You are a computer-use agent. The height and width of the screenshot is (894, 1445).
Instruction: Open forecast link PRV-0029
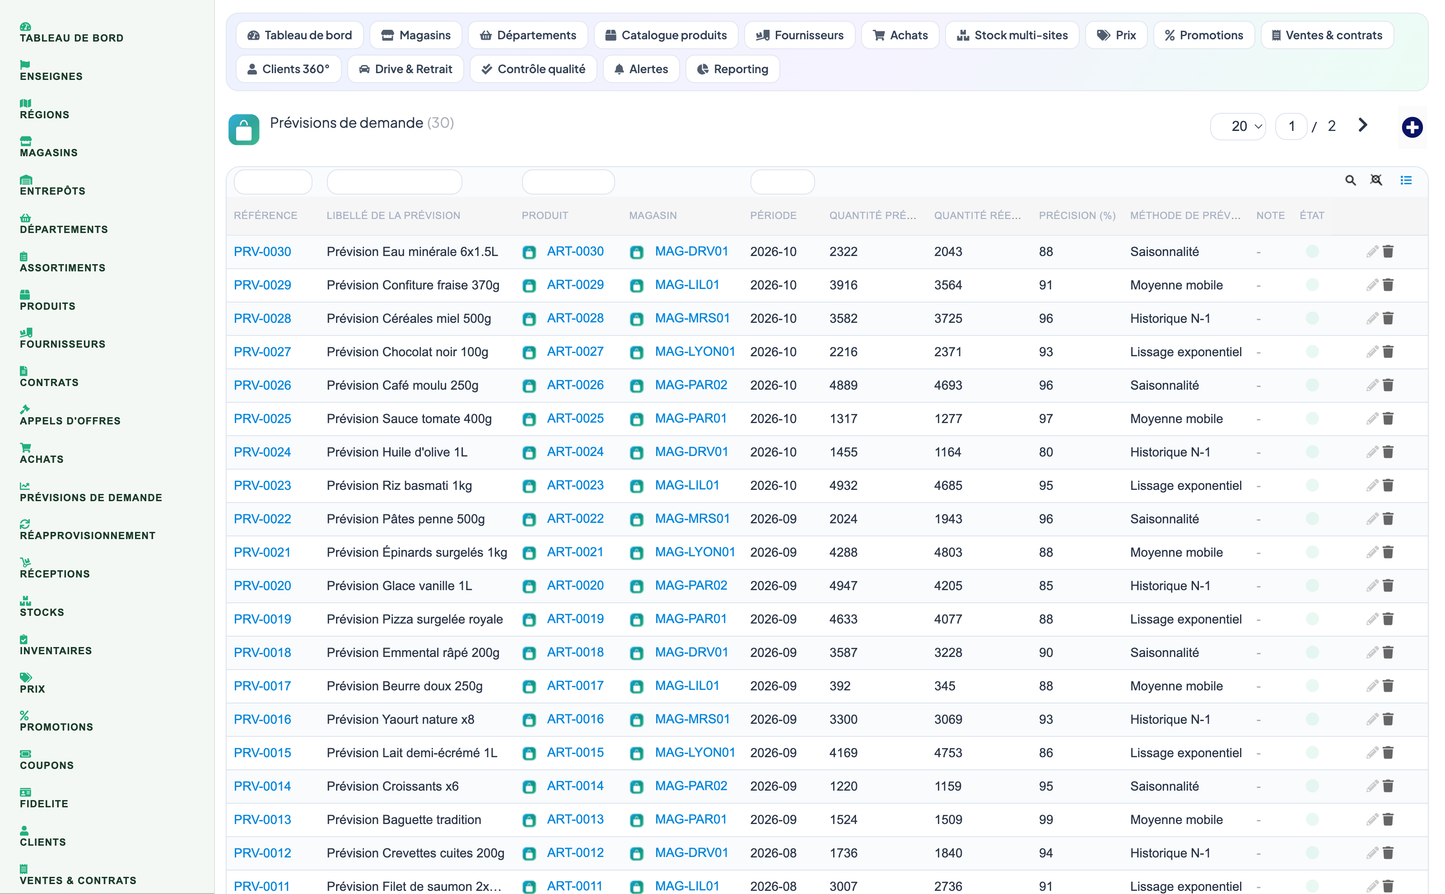[x=262, y=285]
